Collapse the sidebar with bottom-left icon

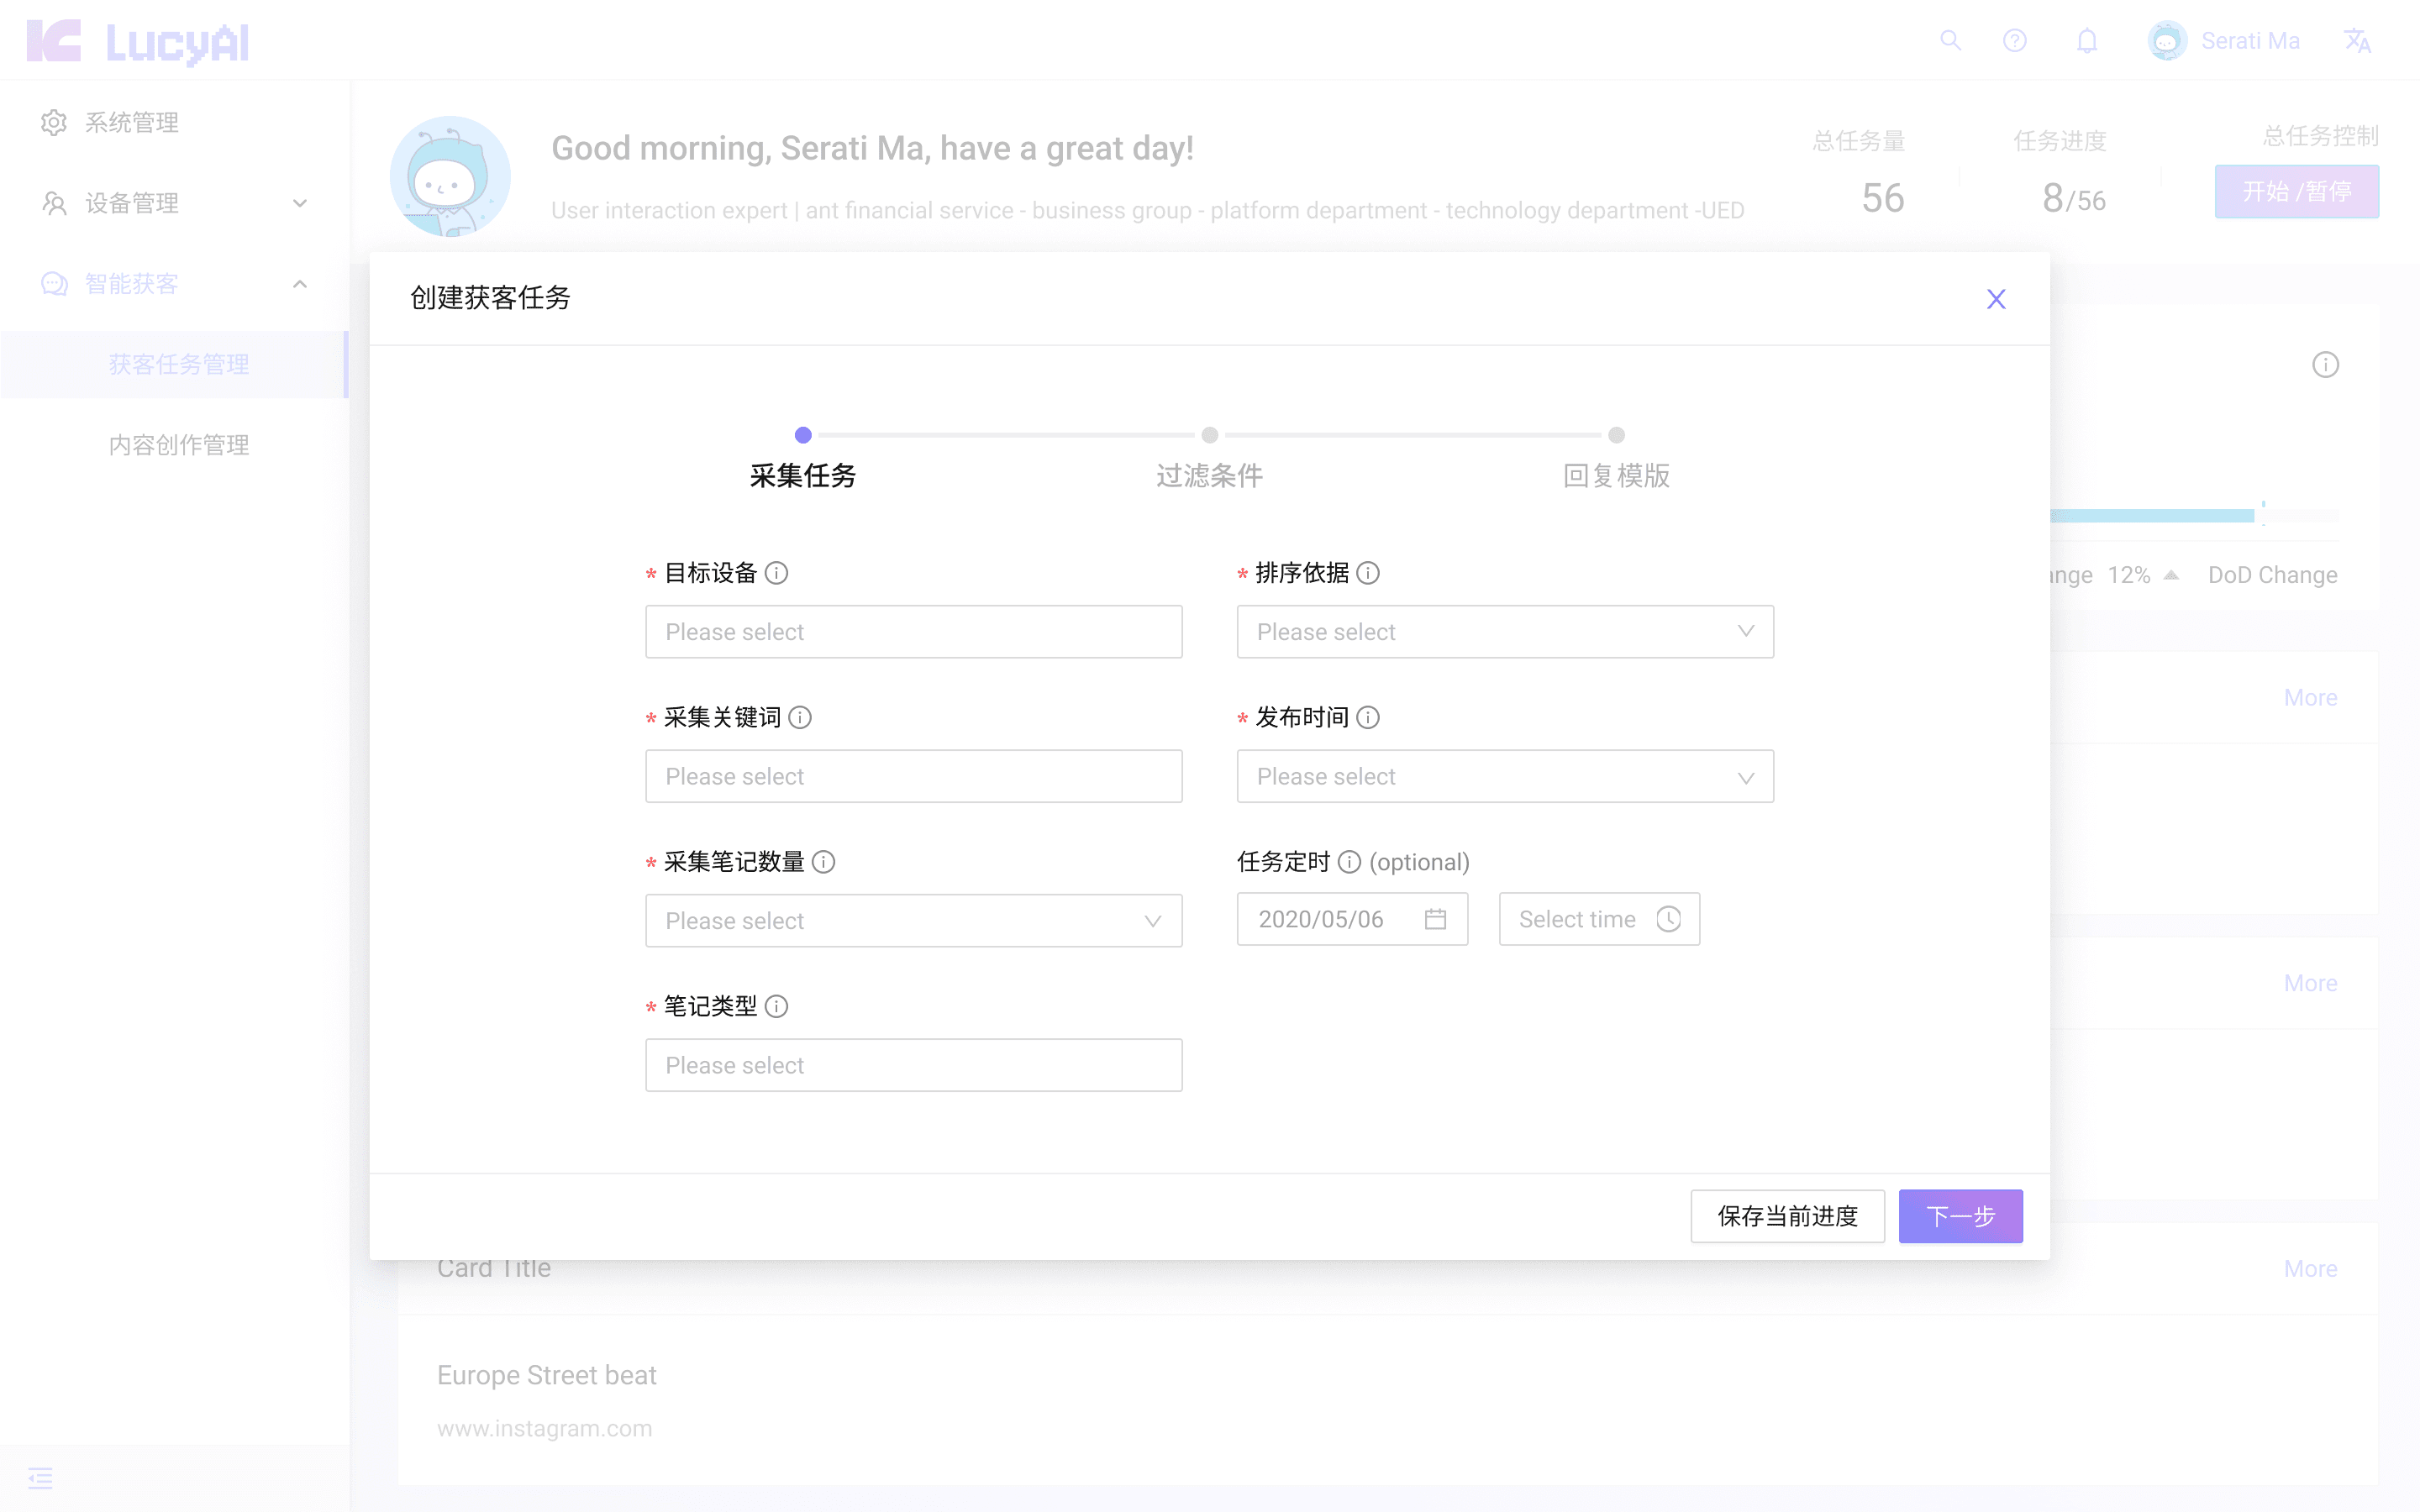pyautogui.click(x=41, y=1478)
